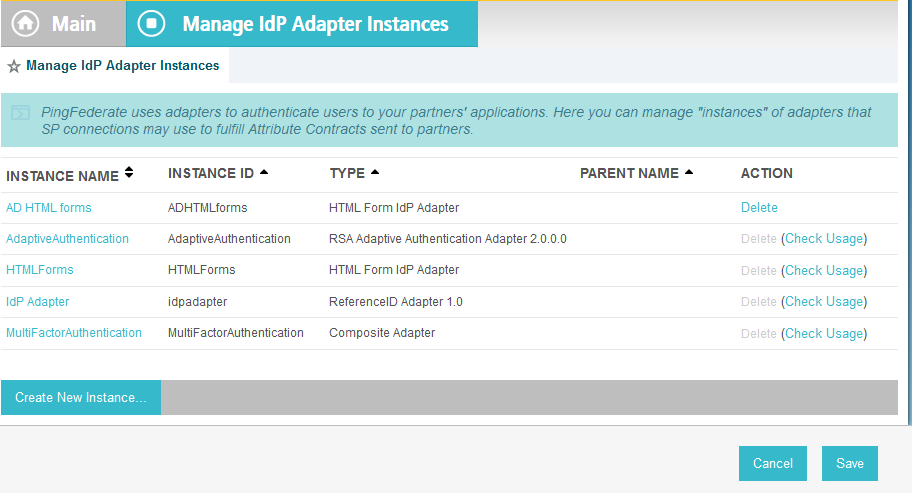Image resolution: width=912 pixels, height=493 pixels.
Task: Switch to the Main tab
Action: (63, 24)
